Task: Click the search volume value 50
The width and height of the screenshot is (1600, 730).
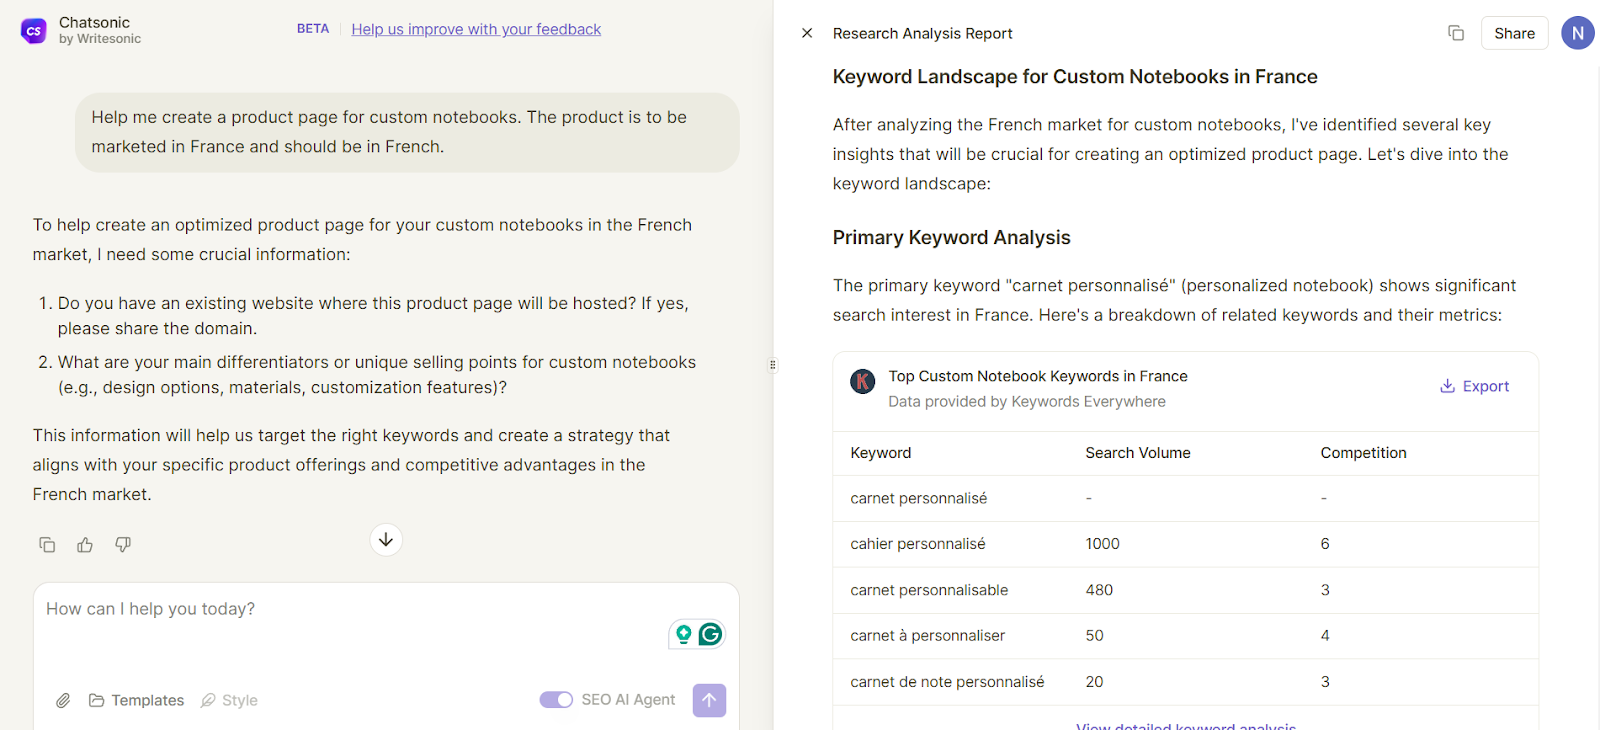Action: pos(1094,636)
